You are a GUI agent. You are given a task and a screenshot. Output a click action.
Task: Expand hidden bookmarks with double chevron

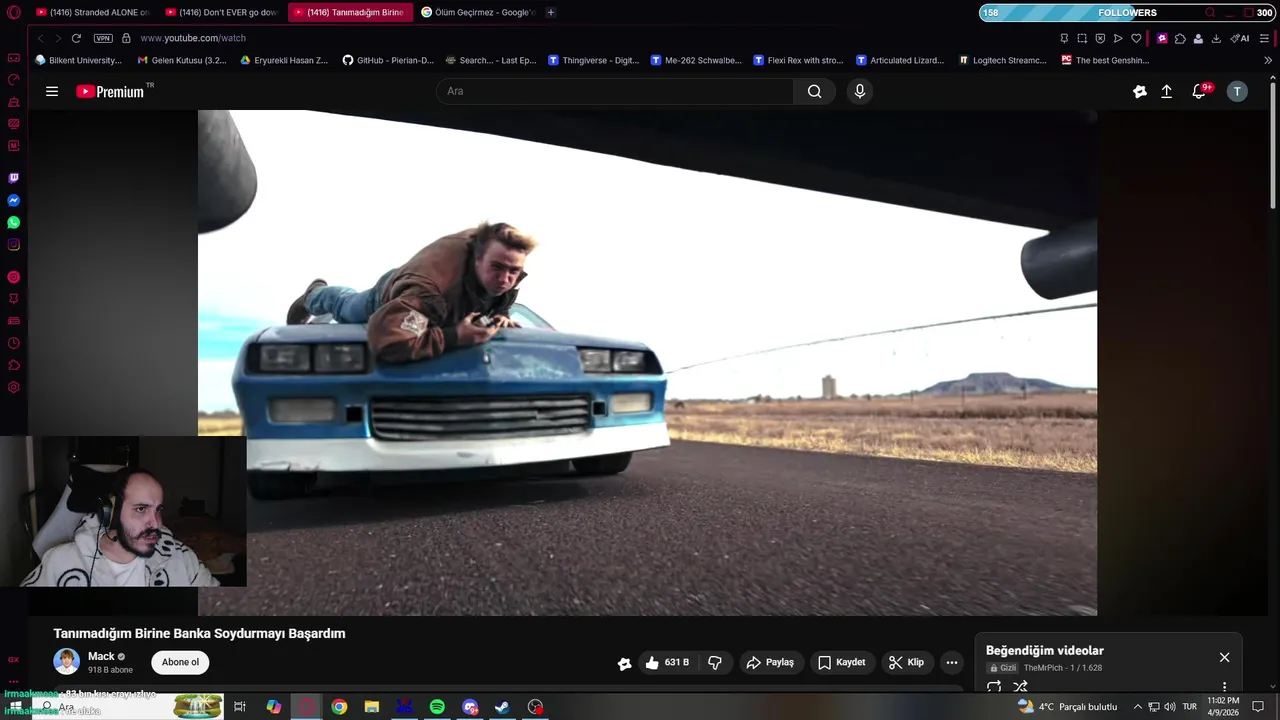[1268, 60]
